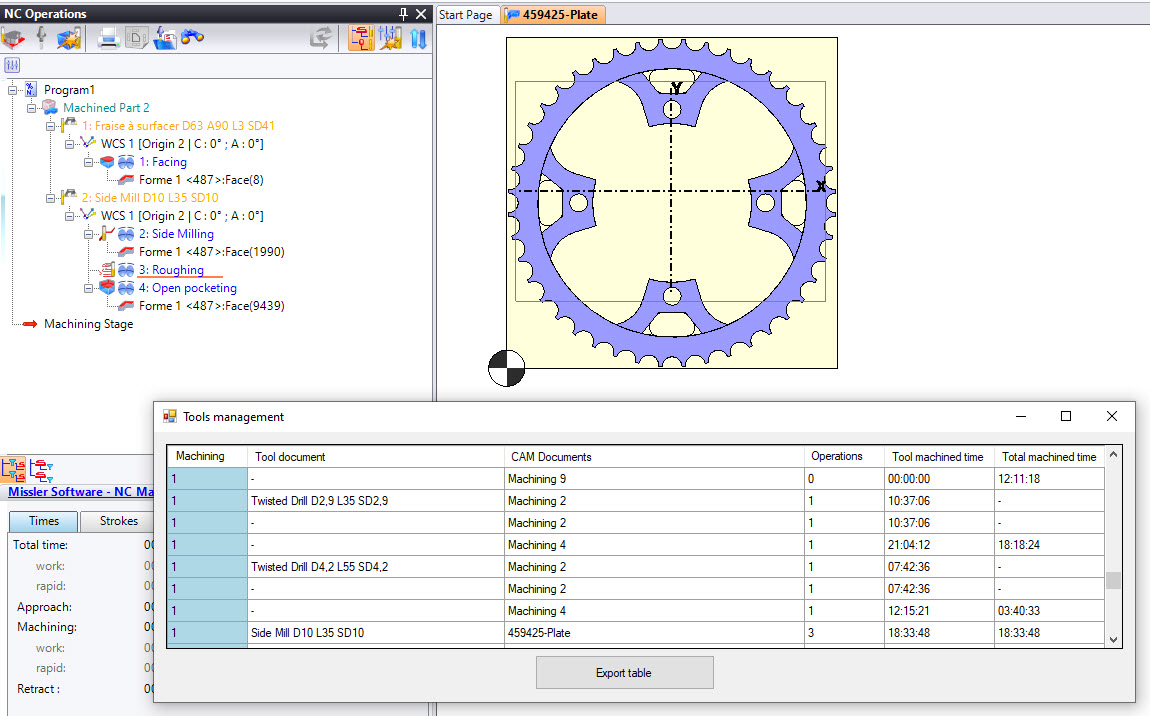Open the Strokes tab

click(119, 521)
